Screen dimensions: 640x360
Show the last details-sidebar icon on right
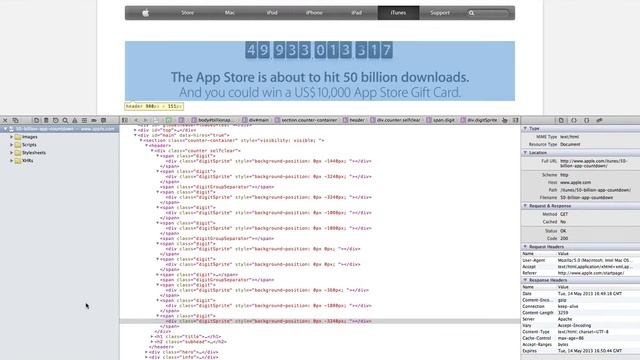coord(599,120)
